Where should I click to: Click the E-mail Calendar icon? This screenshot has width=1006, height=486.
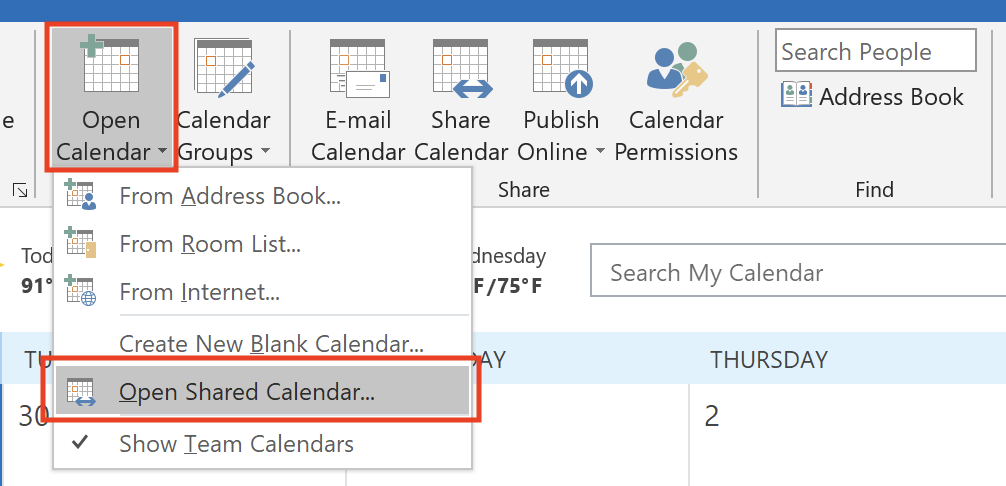[x=357, y=68]
